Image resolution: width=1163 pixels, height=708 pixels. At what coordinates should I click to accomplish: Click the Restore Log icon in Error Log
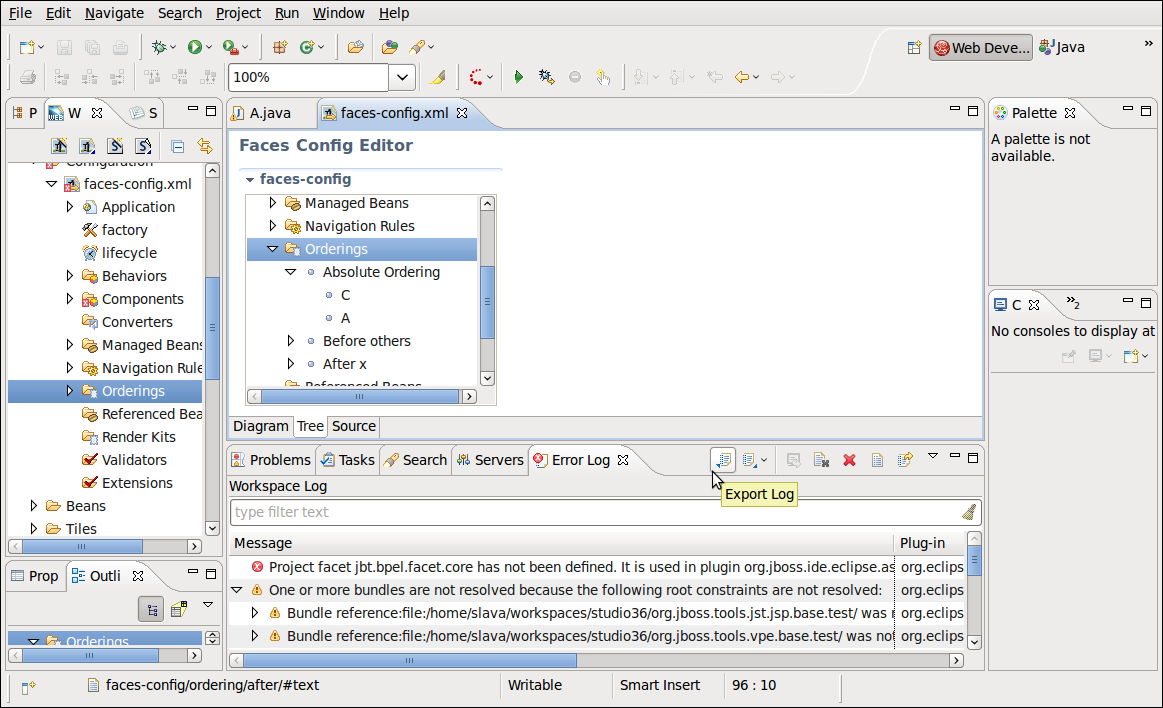(x=905, y=460)
